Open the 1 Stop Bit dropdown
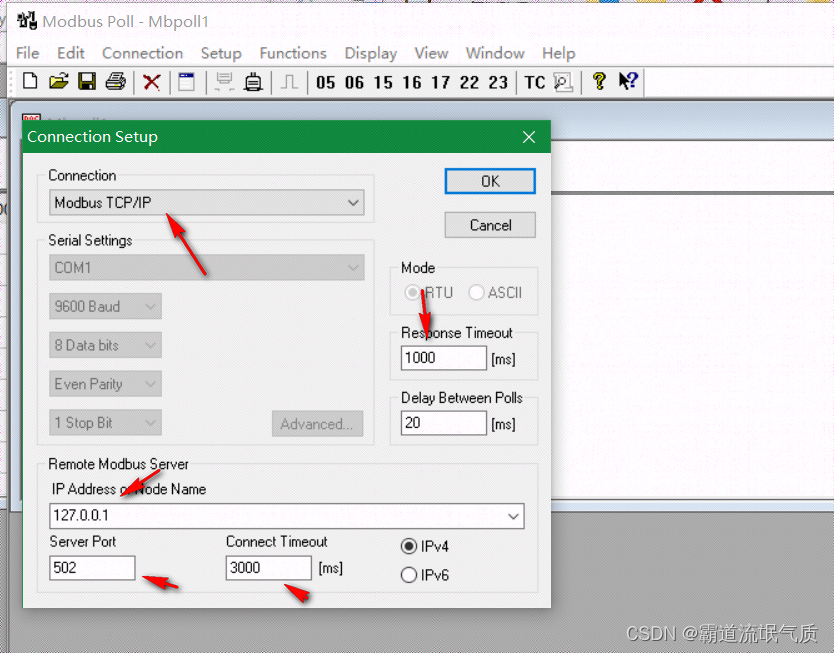Image resolution: width=834 pixels, height=653 pixels. (105, 423)
